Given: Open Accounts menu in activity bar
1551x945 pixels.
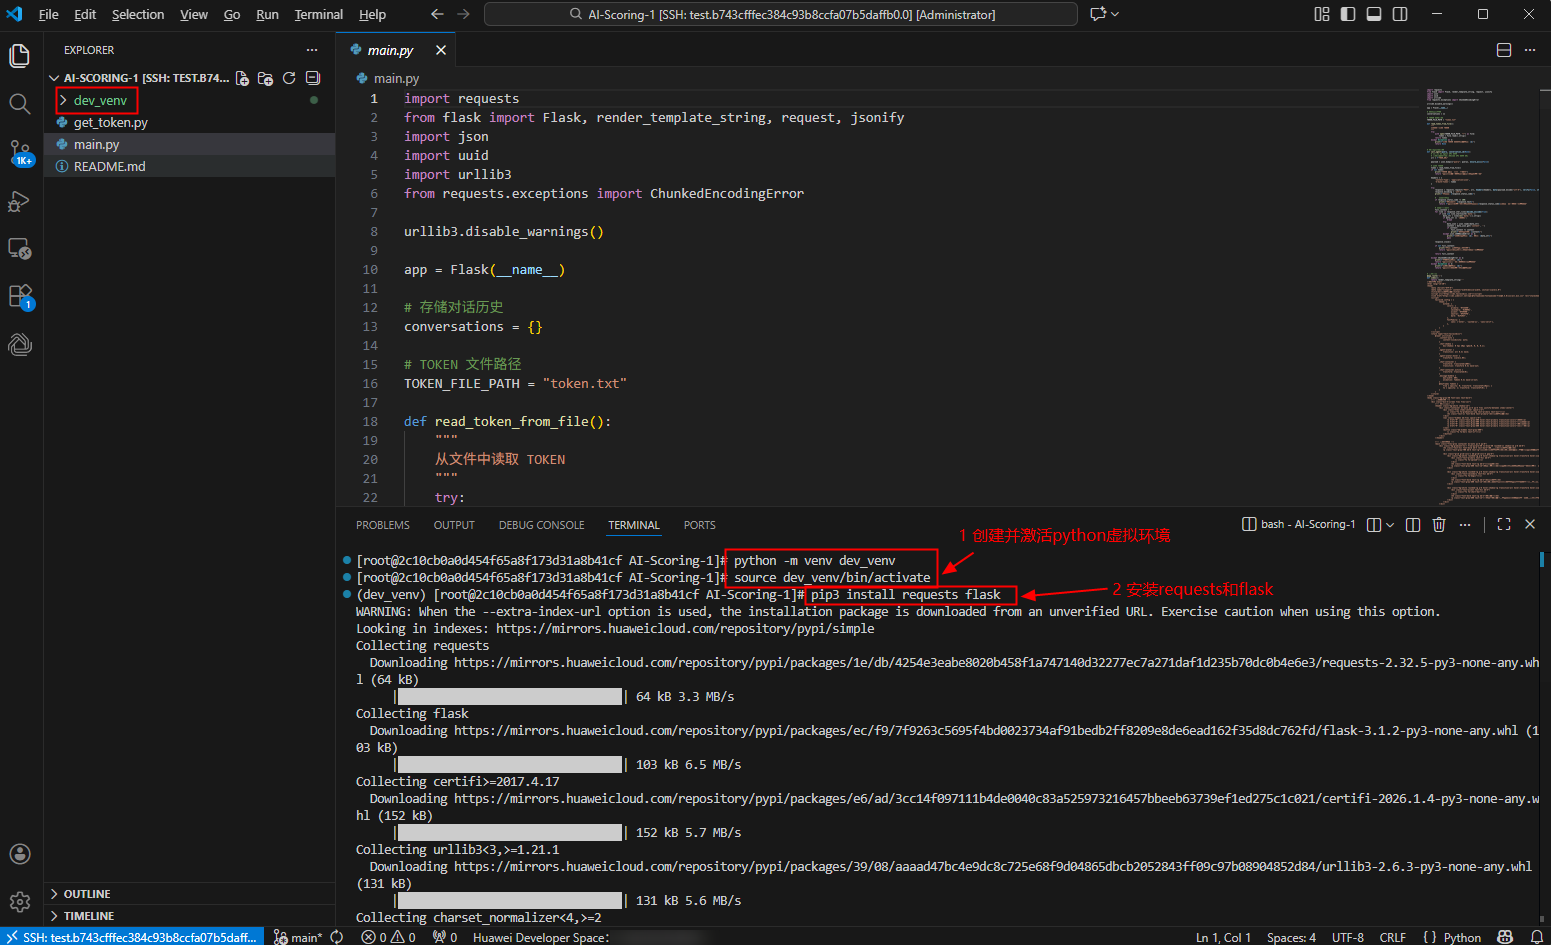Looking at the screenshot, I should pyautogui.click(x=20, y=854).
